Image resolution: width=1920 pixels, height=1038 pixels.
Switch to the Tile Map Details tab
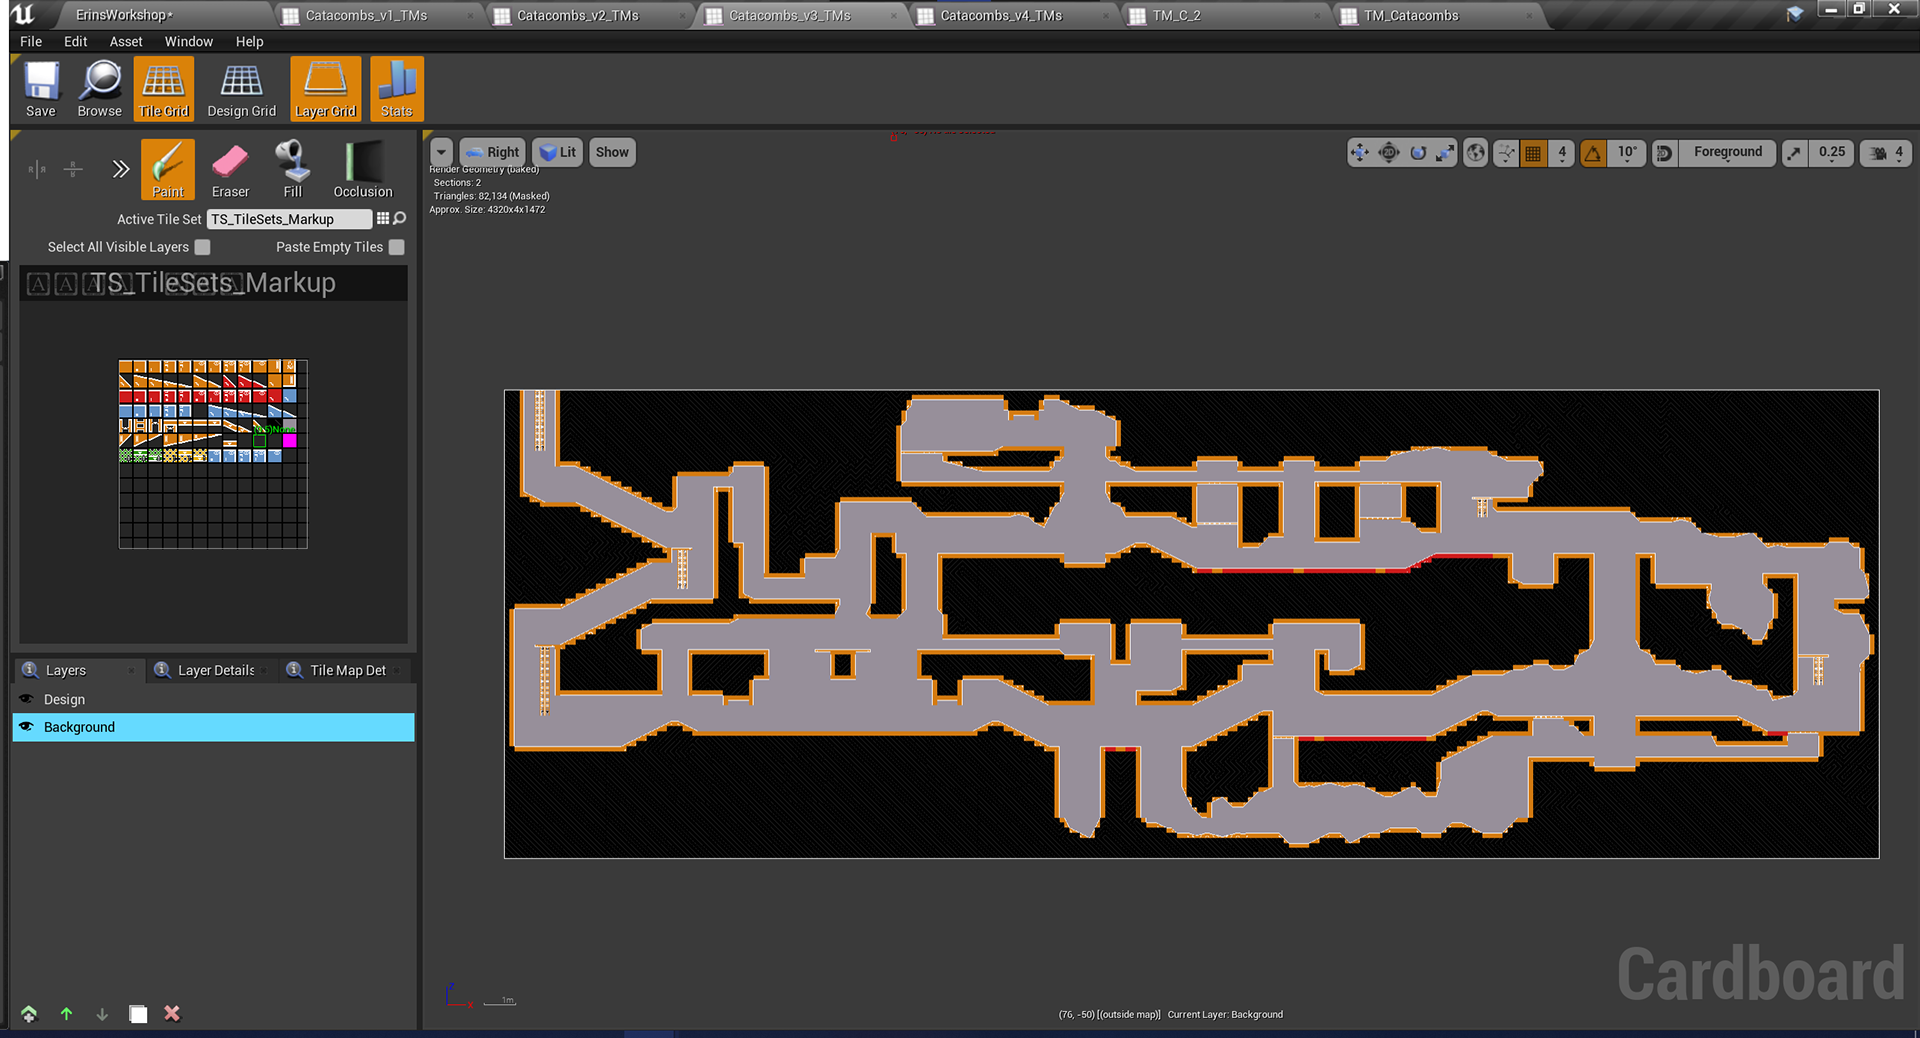click(x=347, y=670)
